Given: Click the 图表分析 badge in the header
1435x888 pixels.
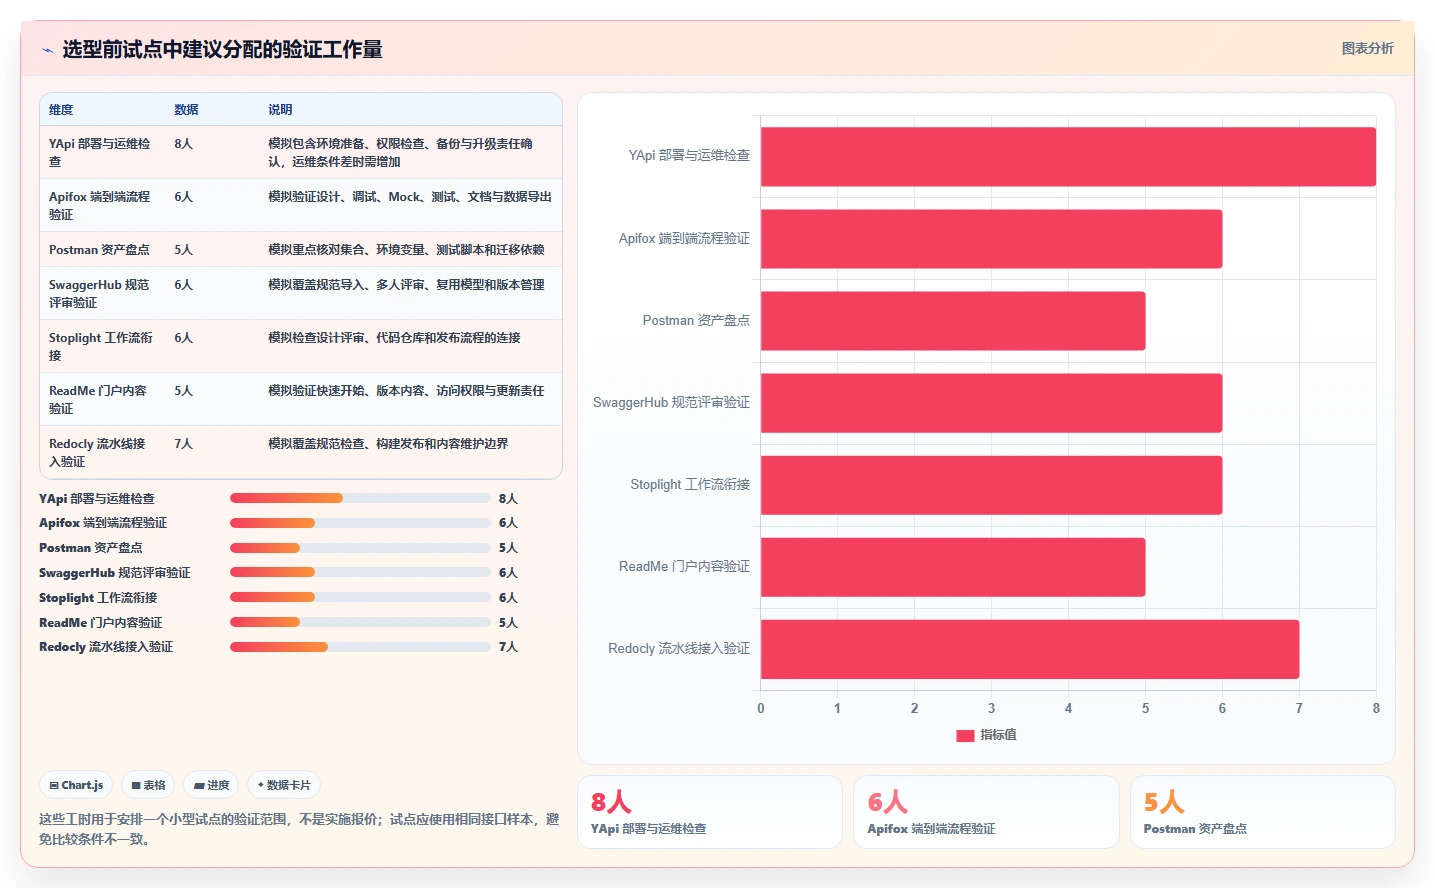Looking at the screenshot, I should coord(1367,48).
